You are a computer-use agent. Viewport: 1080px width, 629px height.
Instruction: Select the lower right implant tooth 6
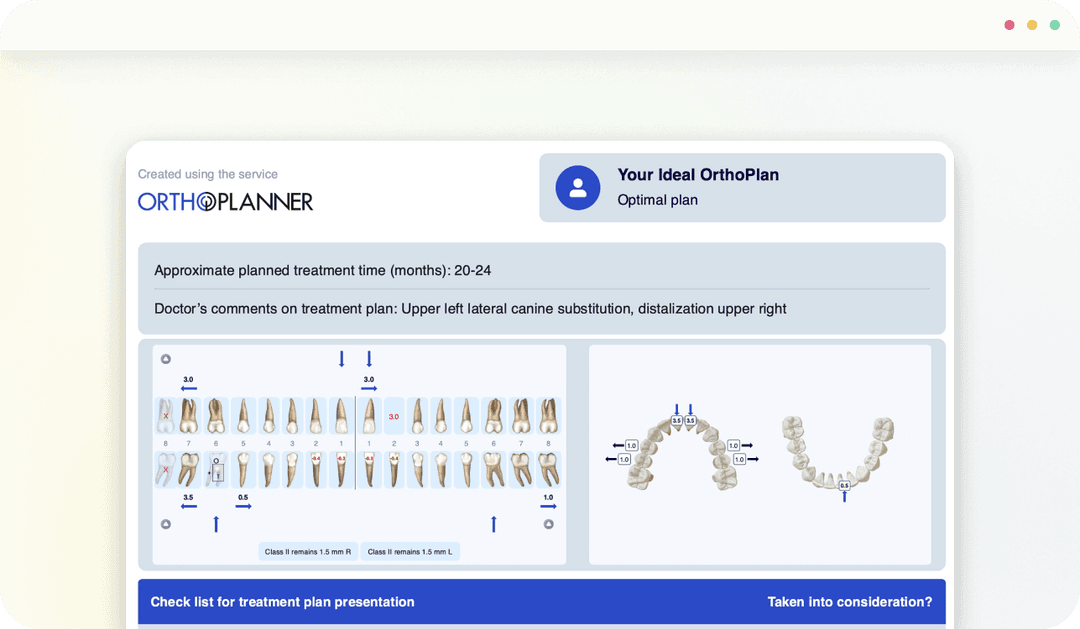tap(214, 469)
